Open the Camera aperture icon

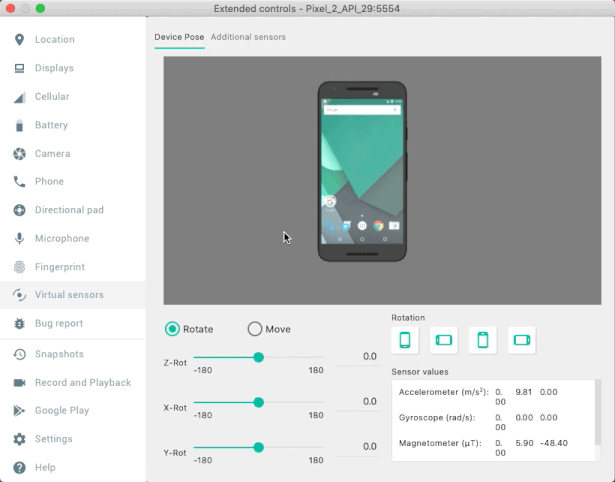click(19, 154)
